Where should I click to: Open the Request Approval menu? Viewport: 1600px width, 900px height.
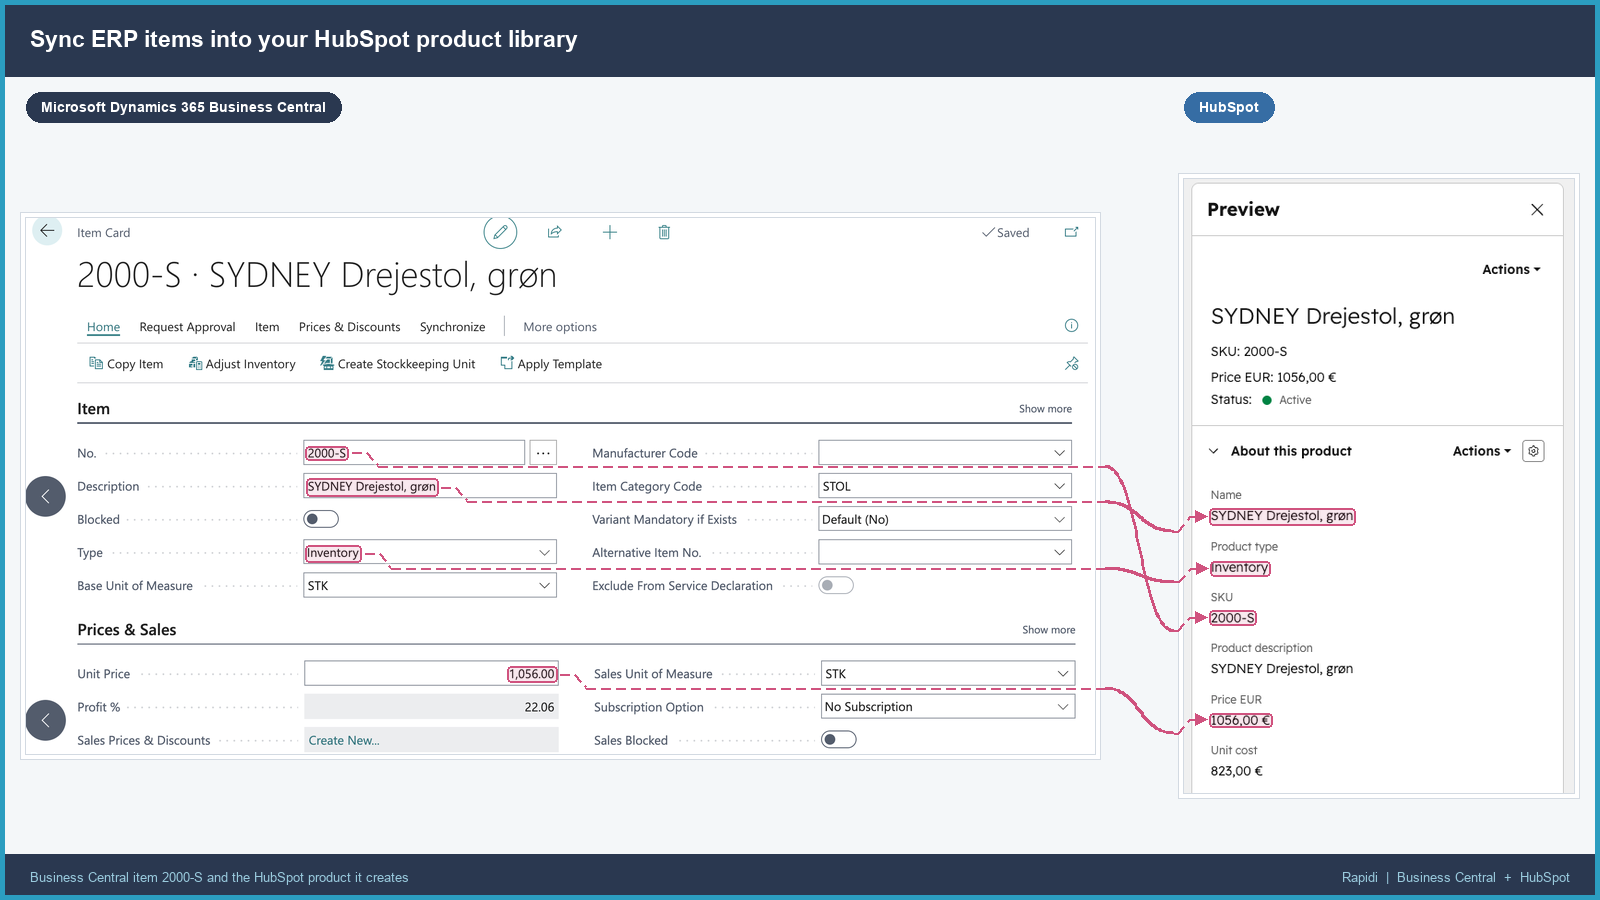click(x=187, y=327)
